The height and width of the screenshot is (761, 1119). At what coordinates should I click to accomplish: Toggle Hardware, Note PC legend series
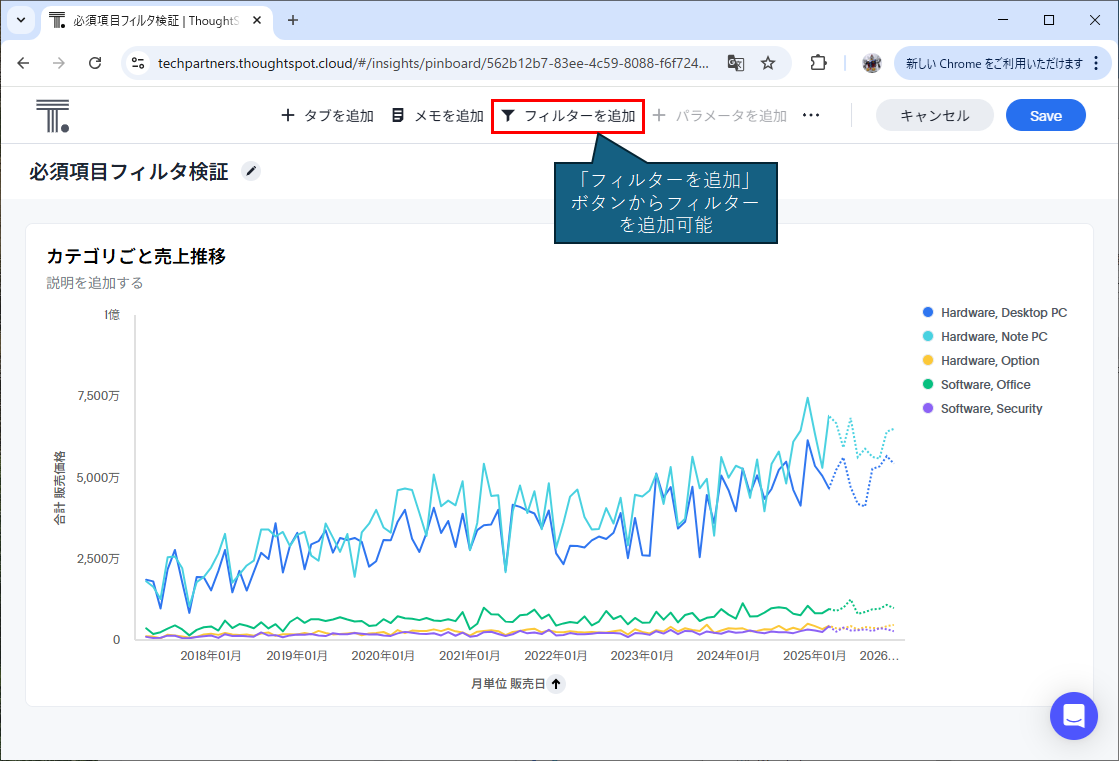tap(993, 337)
